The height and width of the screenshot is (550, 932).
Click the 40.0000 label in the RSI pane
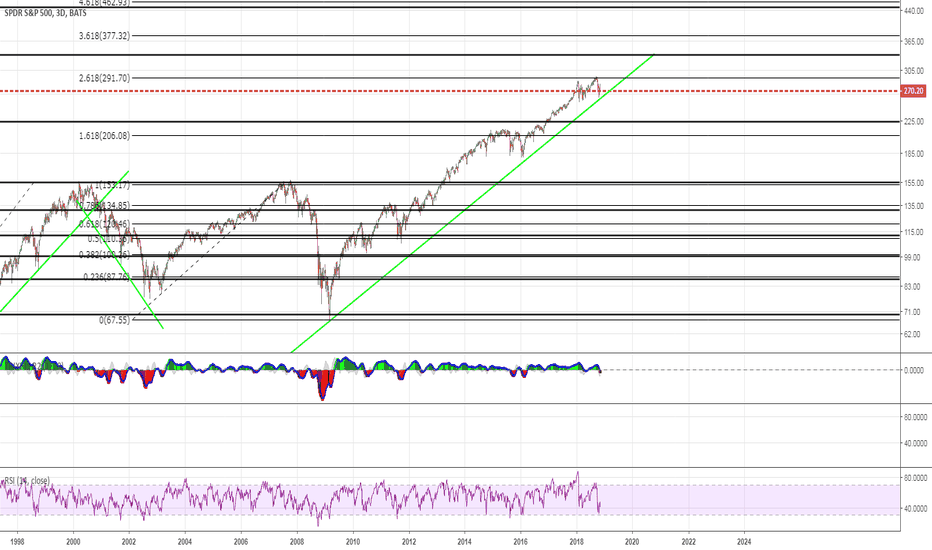[915, 508]
